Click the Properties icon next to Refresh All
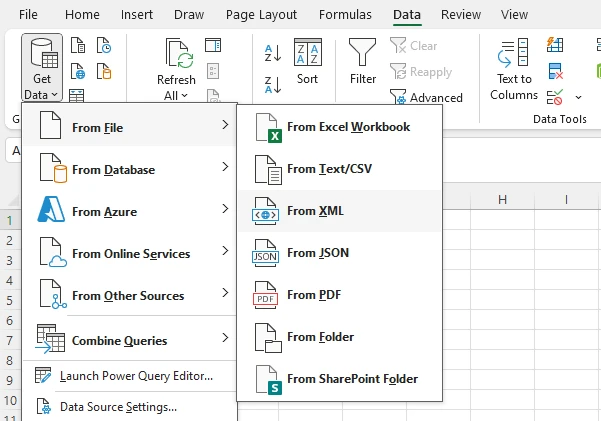The image size is (601, 421). (x=213, y=71)
